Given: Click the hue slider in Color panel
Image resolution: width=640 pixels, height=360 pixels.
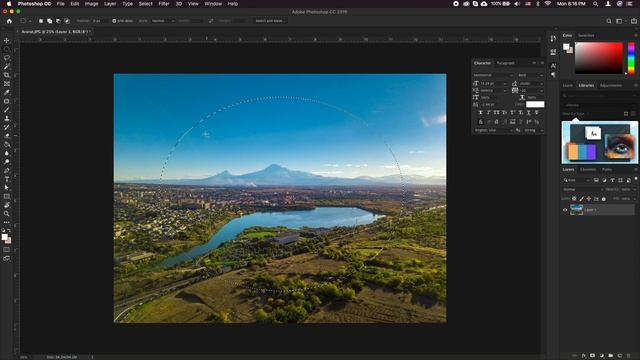Looking at the screenshot, I should [x=631, y=58].
